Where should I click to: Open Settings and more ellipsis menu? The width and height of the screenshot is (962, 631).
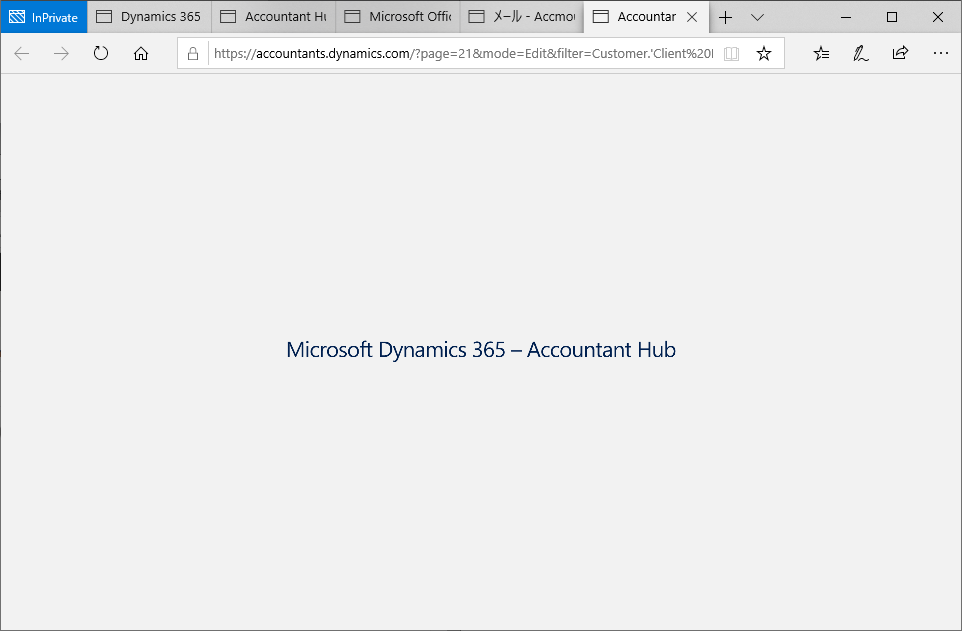tap(941, 53)
